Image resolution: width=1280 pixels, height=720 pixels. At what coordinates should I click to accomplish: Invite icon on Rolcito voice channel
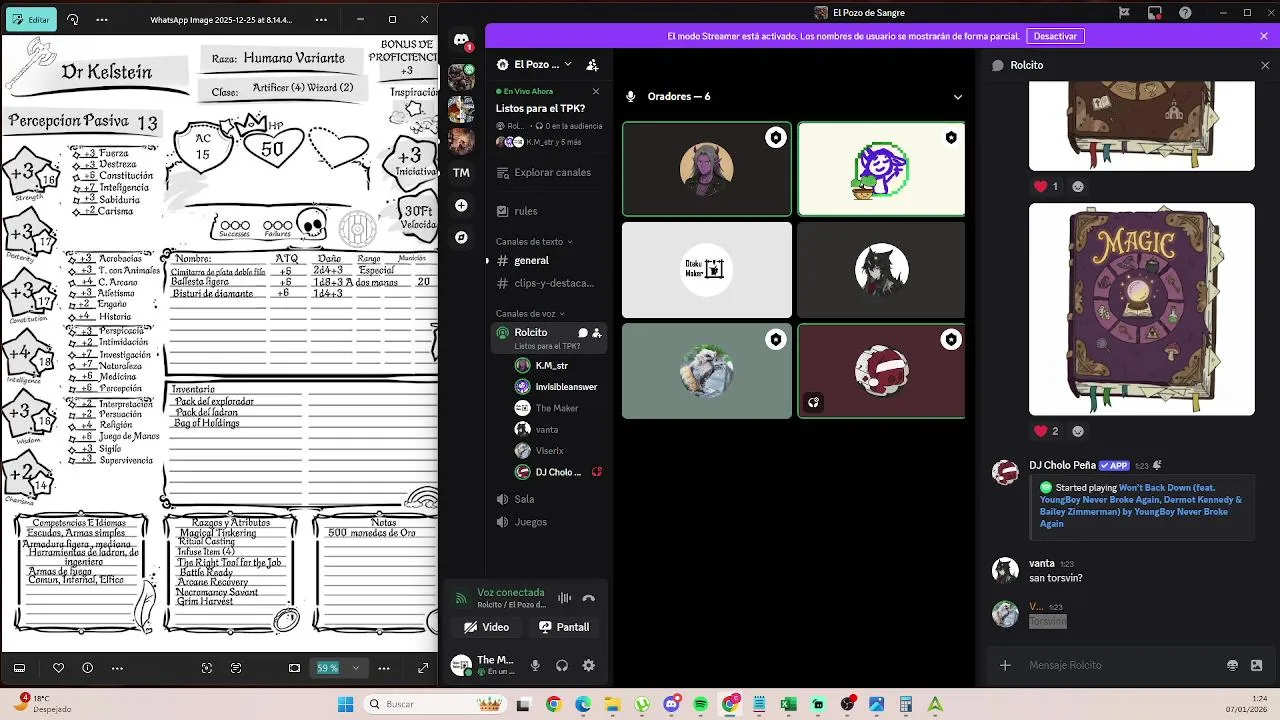pyautogui.click(x=597, y=333)
